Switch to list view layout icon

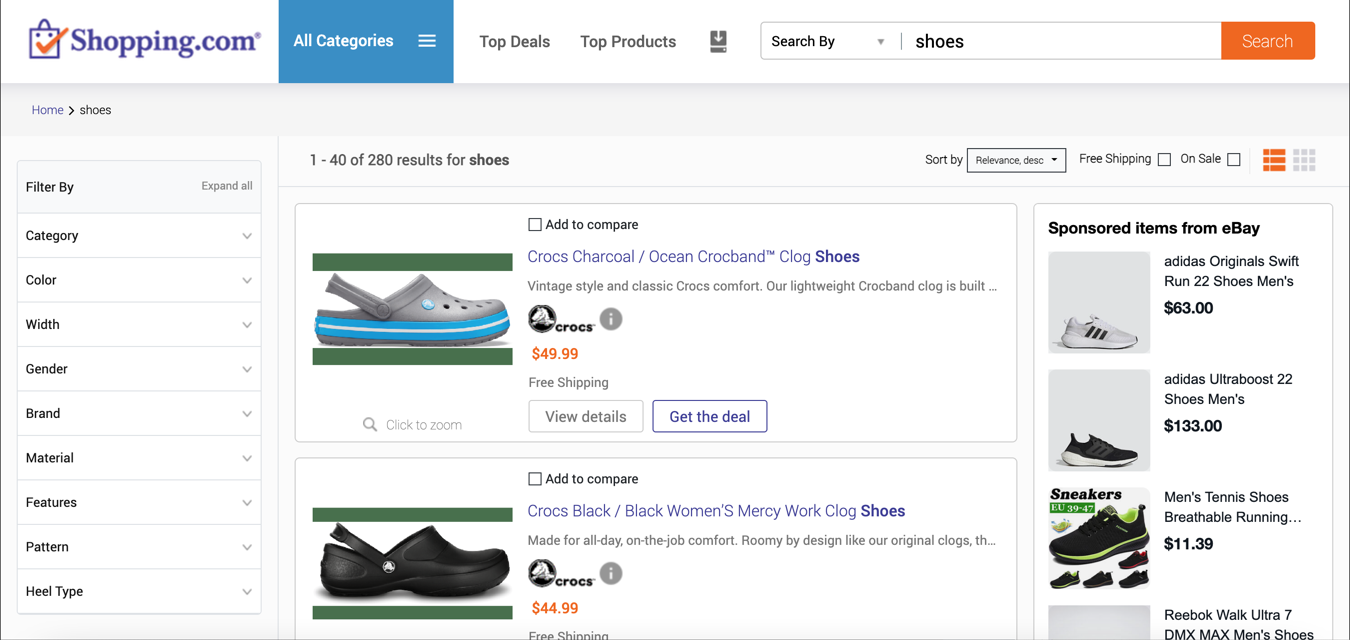pos(1274,160)
